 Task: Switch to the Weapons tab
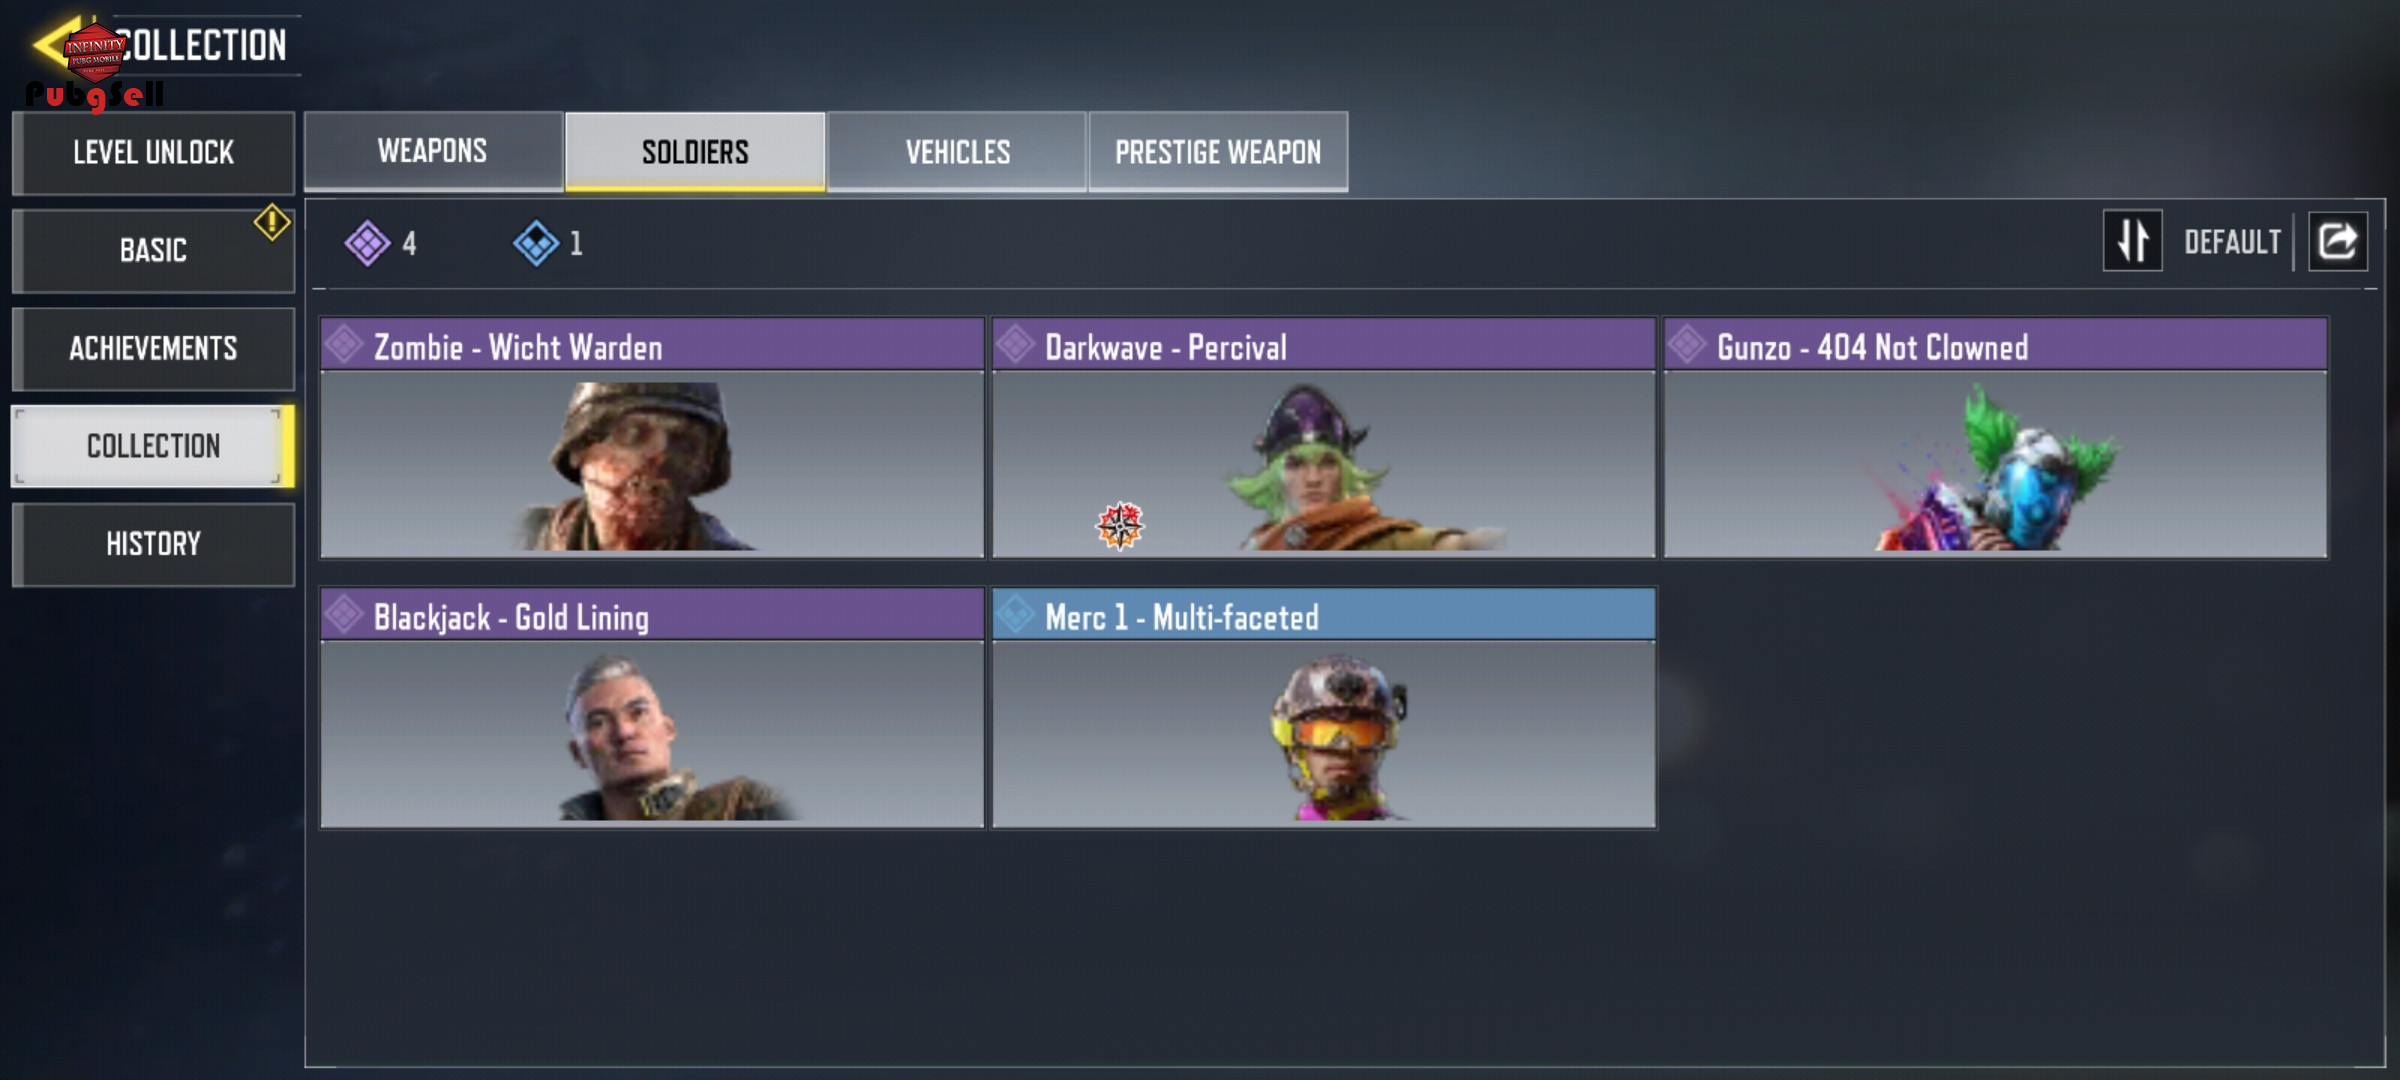pyautogui.click(x=433, y=151)
